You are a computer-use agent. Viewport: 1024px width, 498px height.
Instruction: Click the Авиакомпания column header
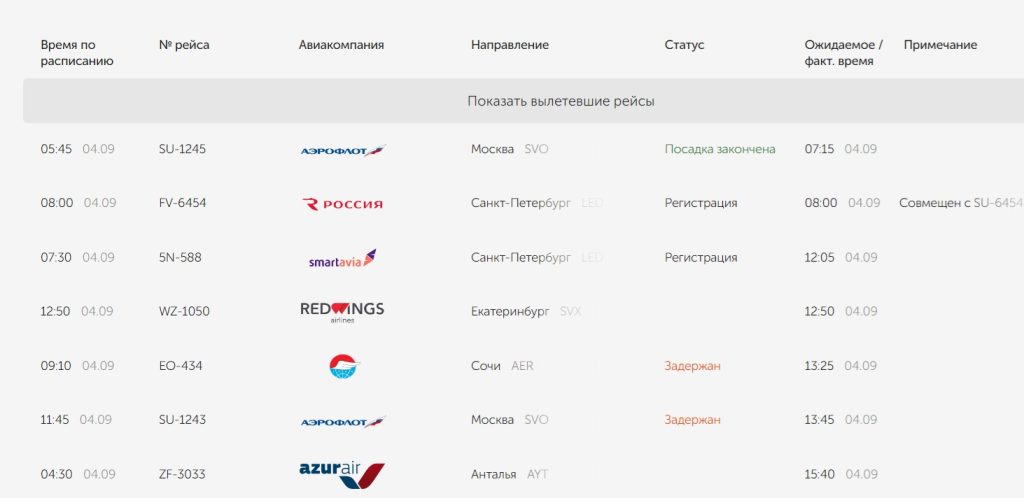click(342, 45)
